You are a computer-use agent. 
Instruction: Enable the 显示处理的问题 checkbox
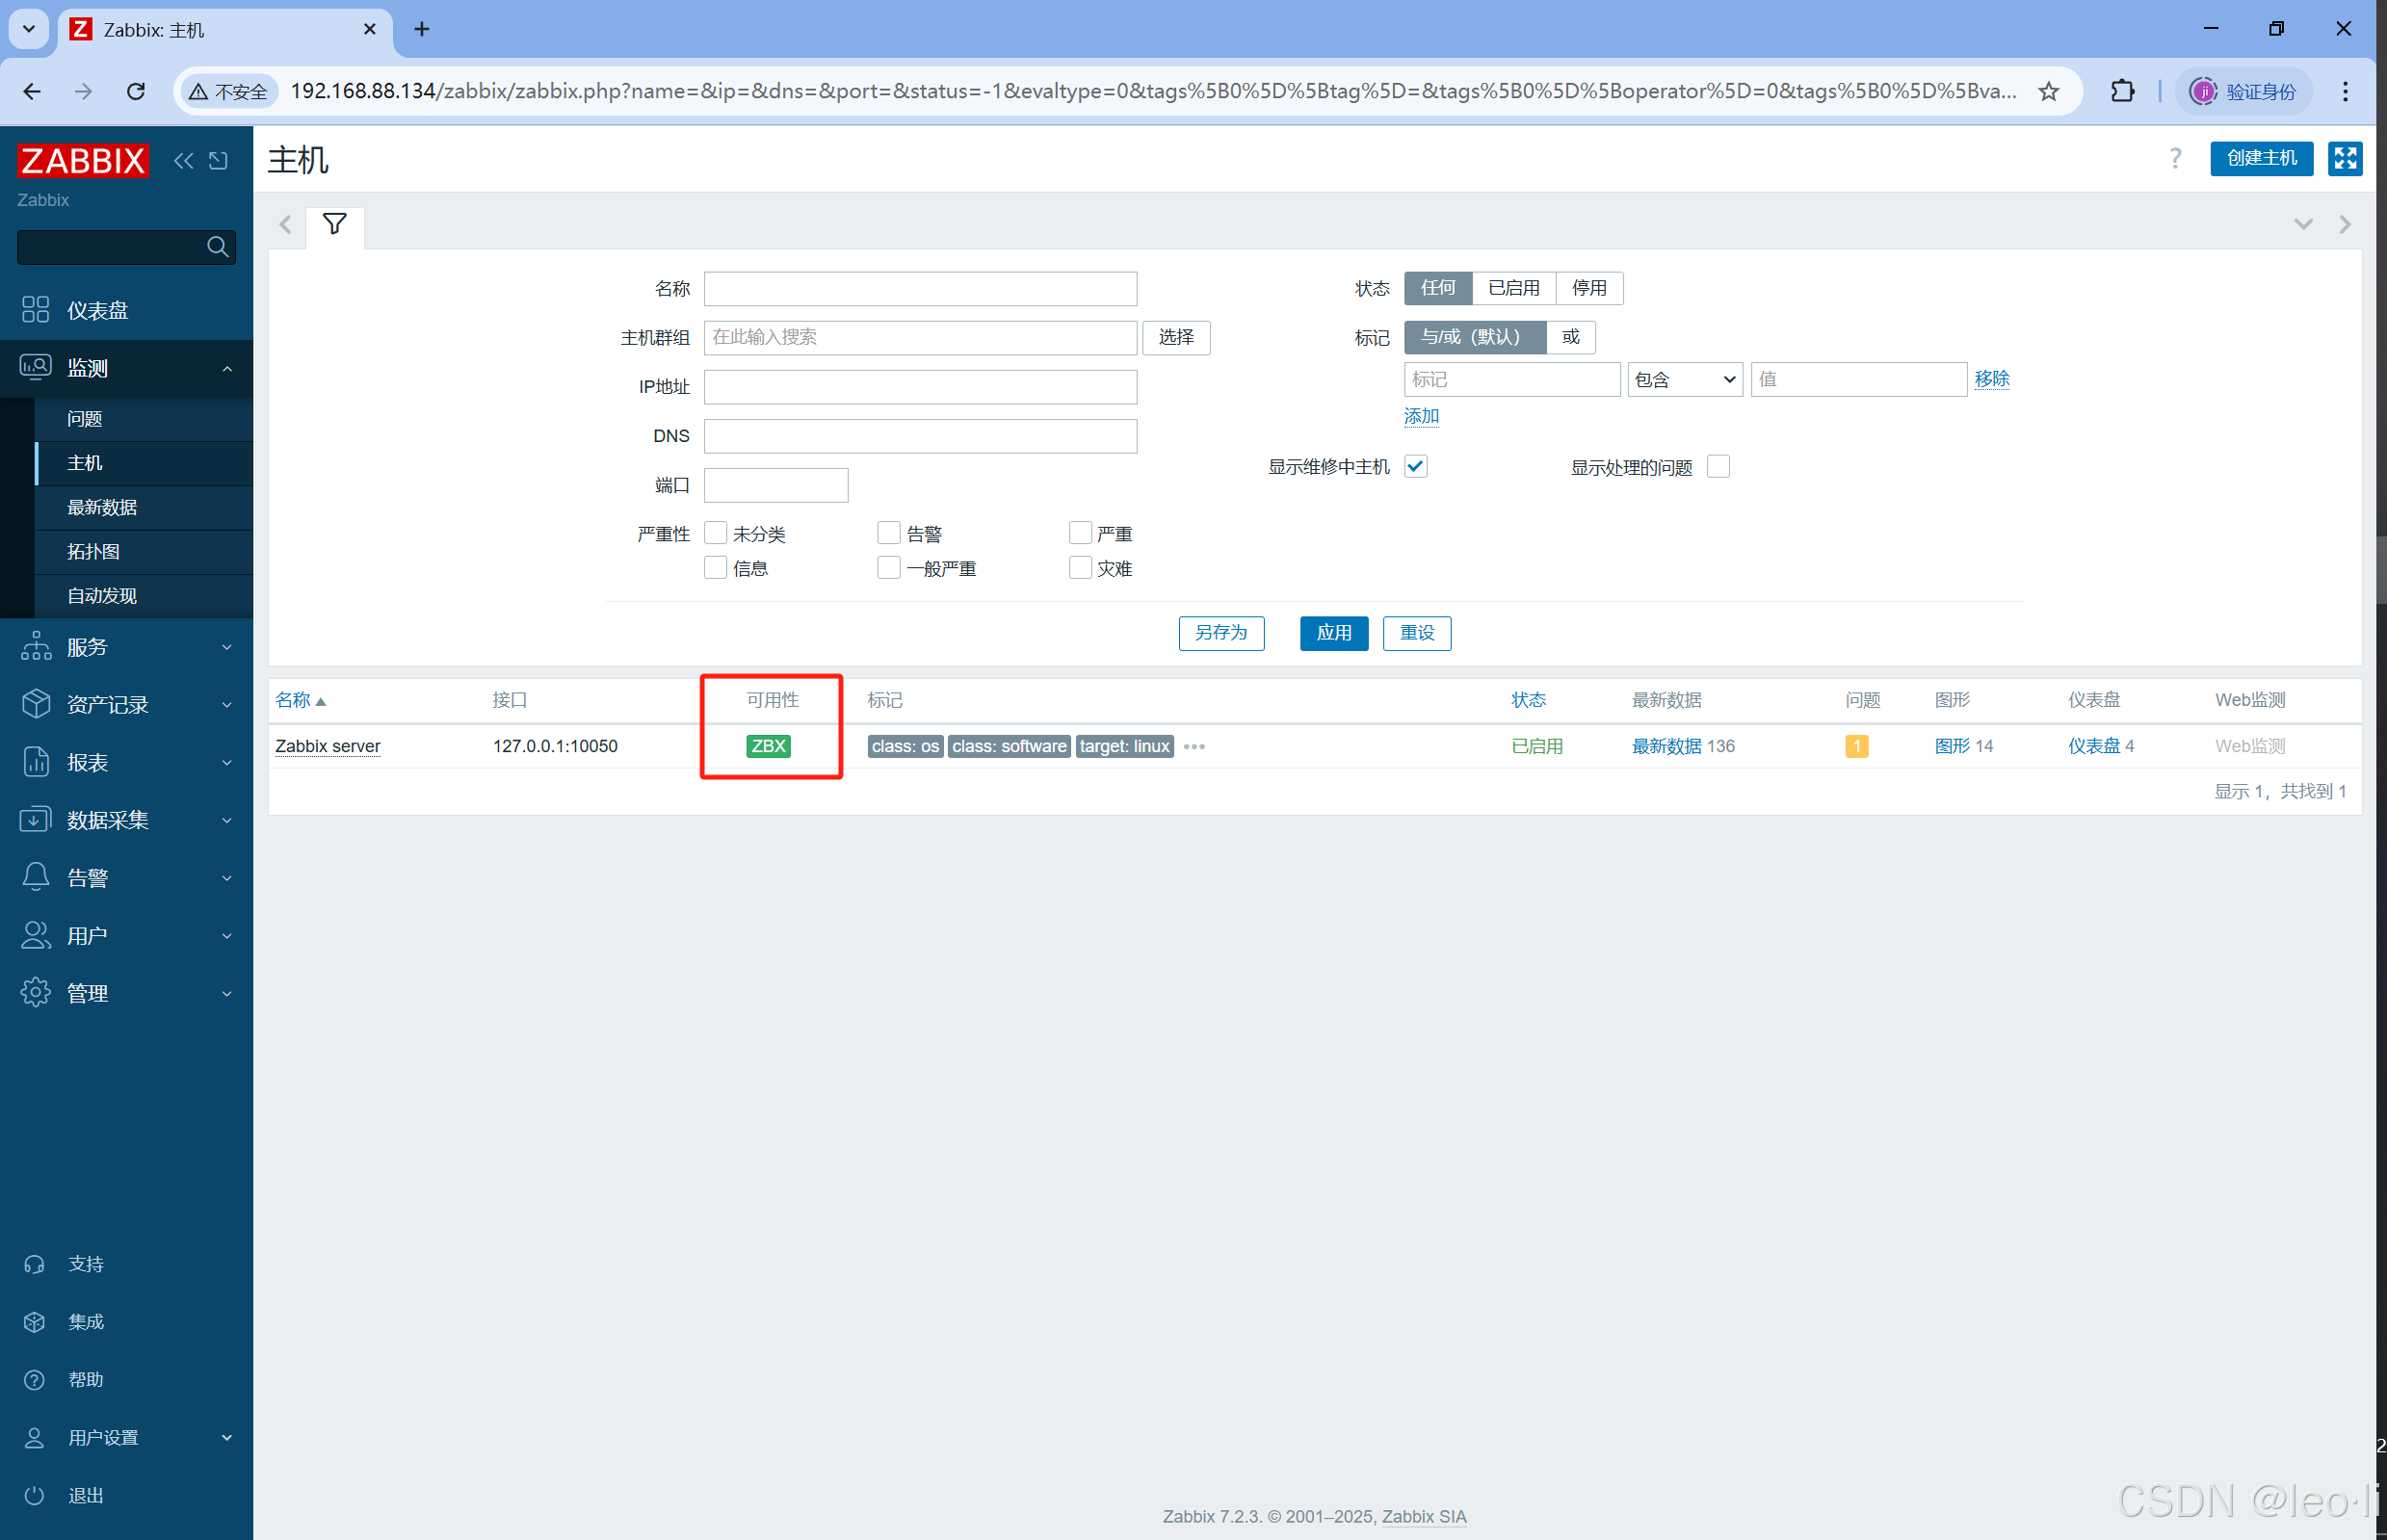click(1718, 467)
